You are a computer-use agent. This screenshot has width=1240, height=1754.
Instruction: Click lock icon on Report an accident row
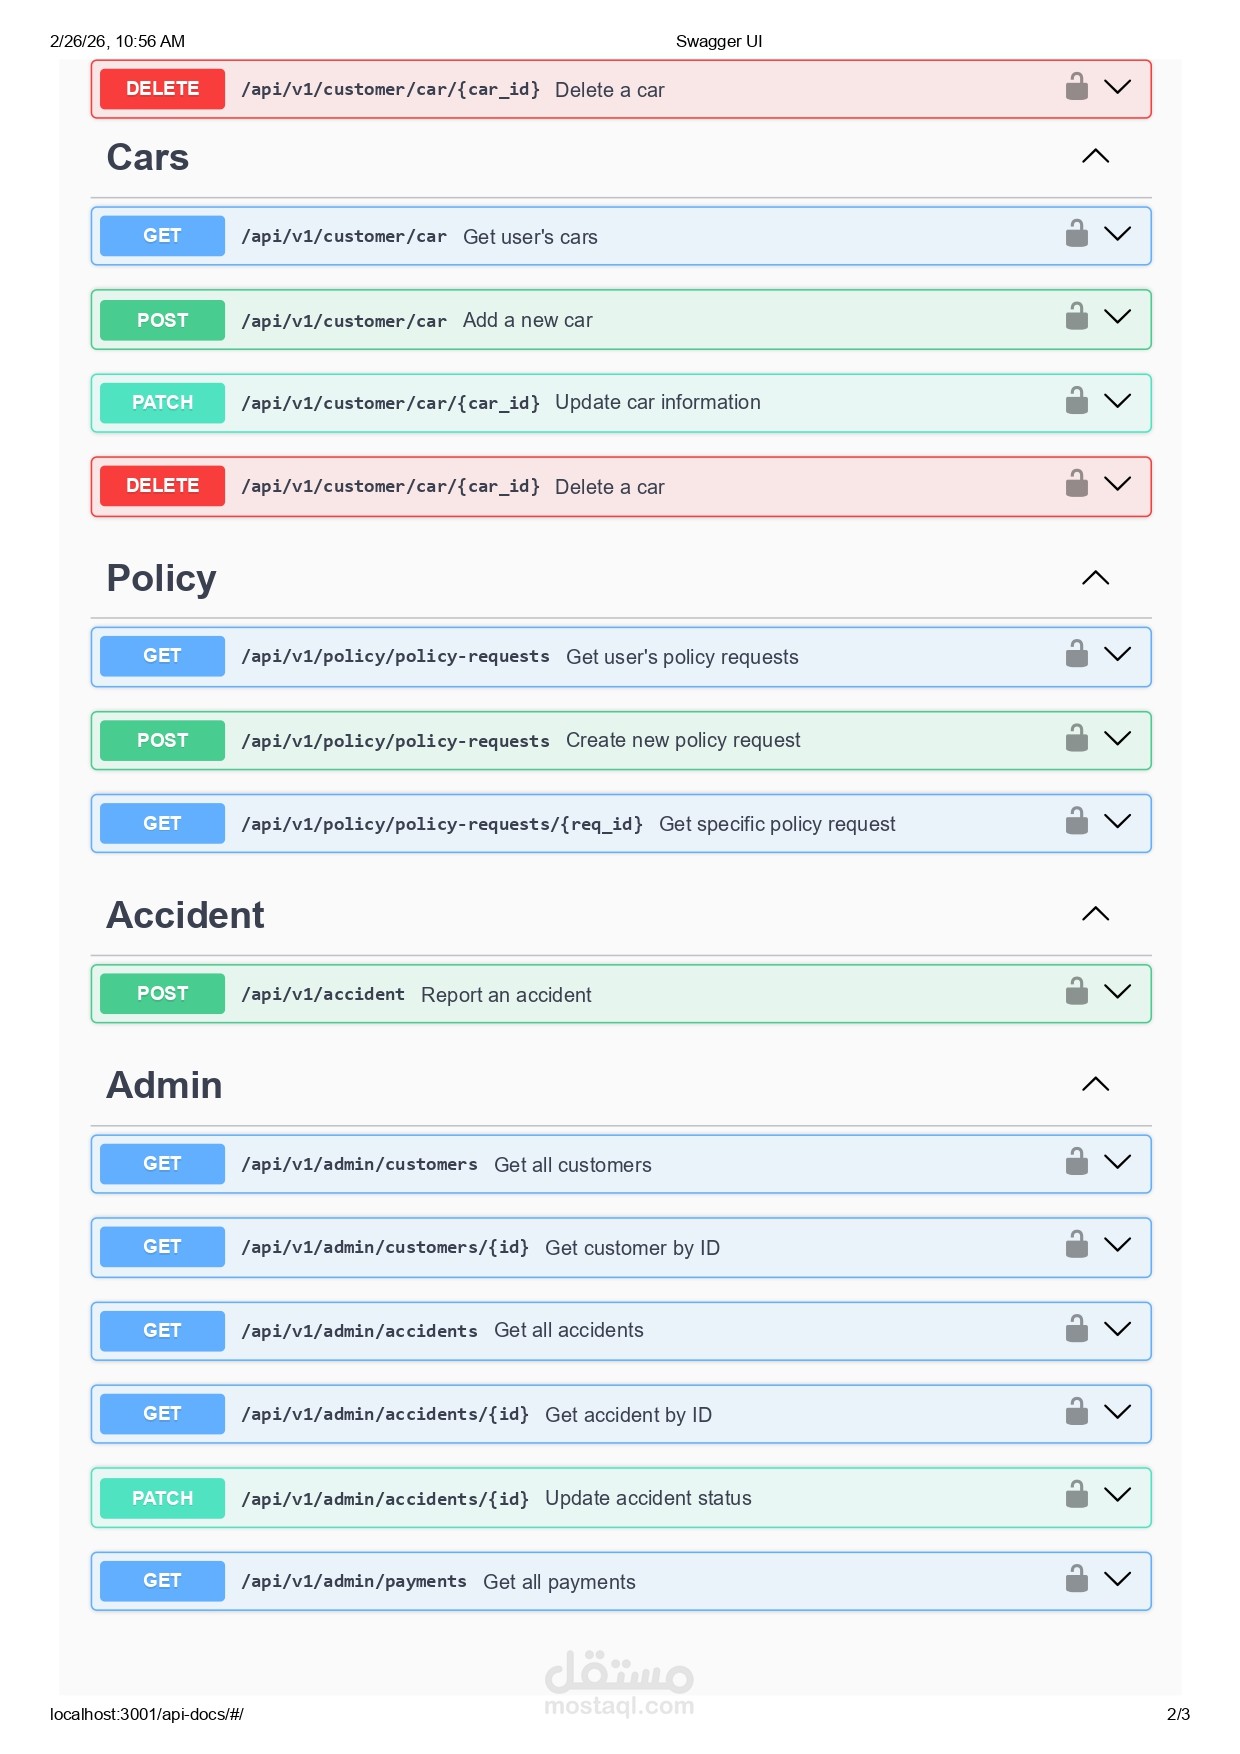(x=1076, y=992)
